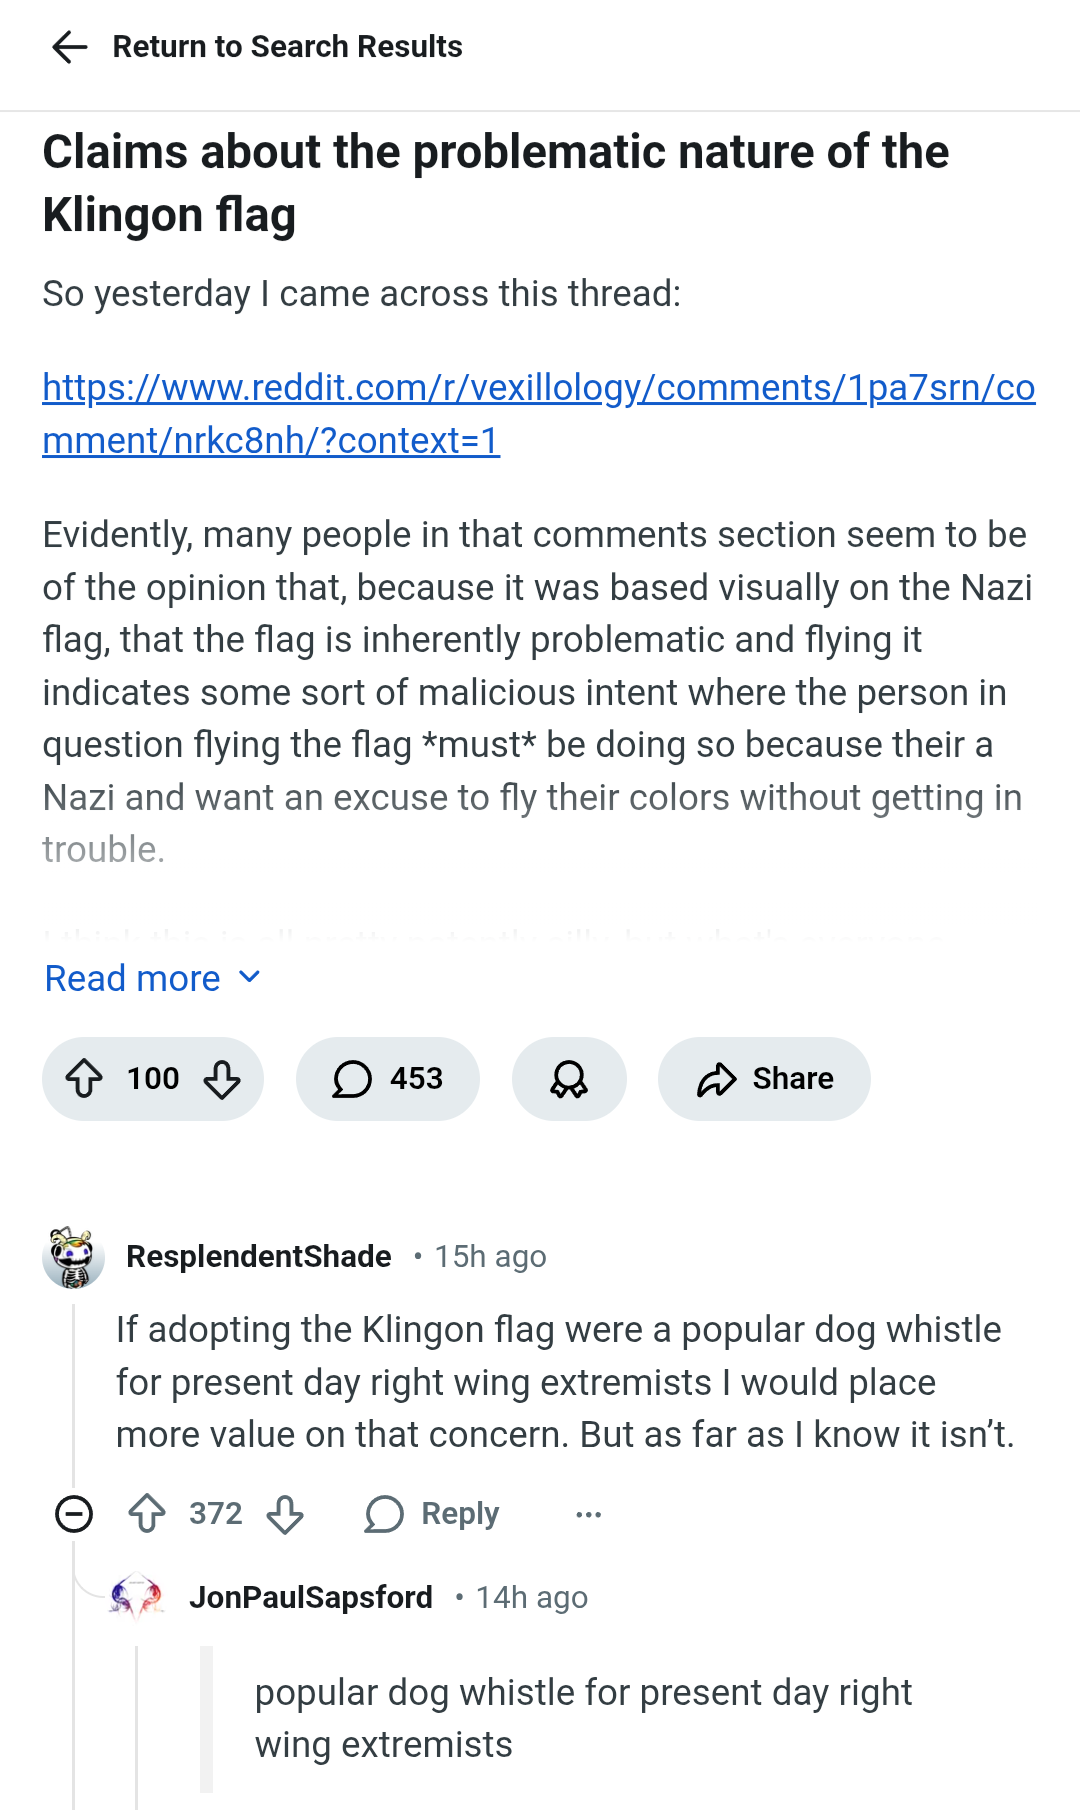Click the back arrow icon
This screenshot has width=1080, height=1810.
click(x=69, y=47)
